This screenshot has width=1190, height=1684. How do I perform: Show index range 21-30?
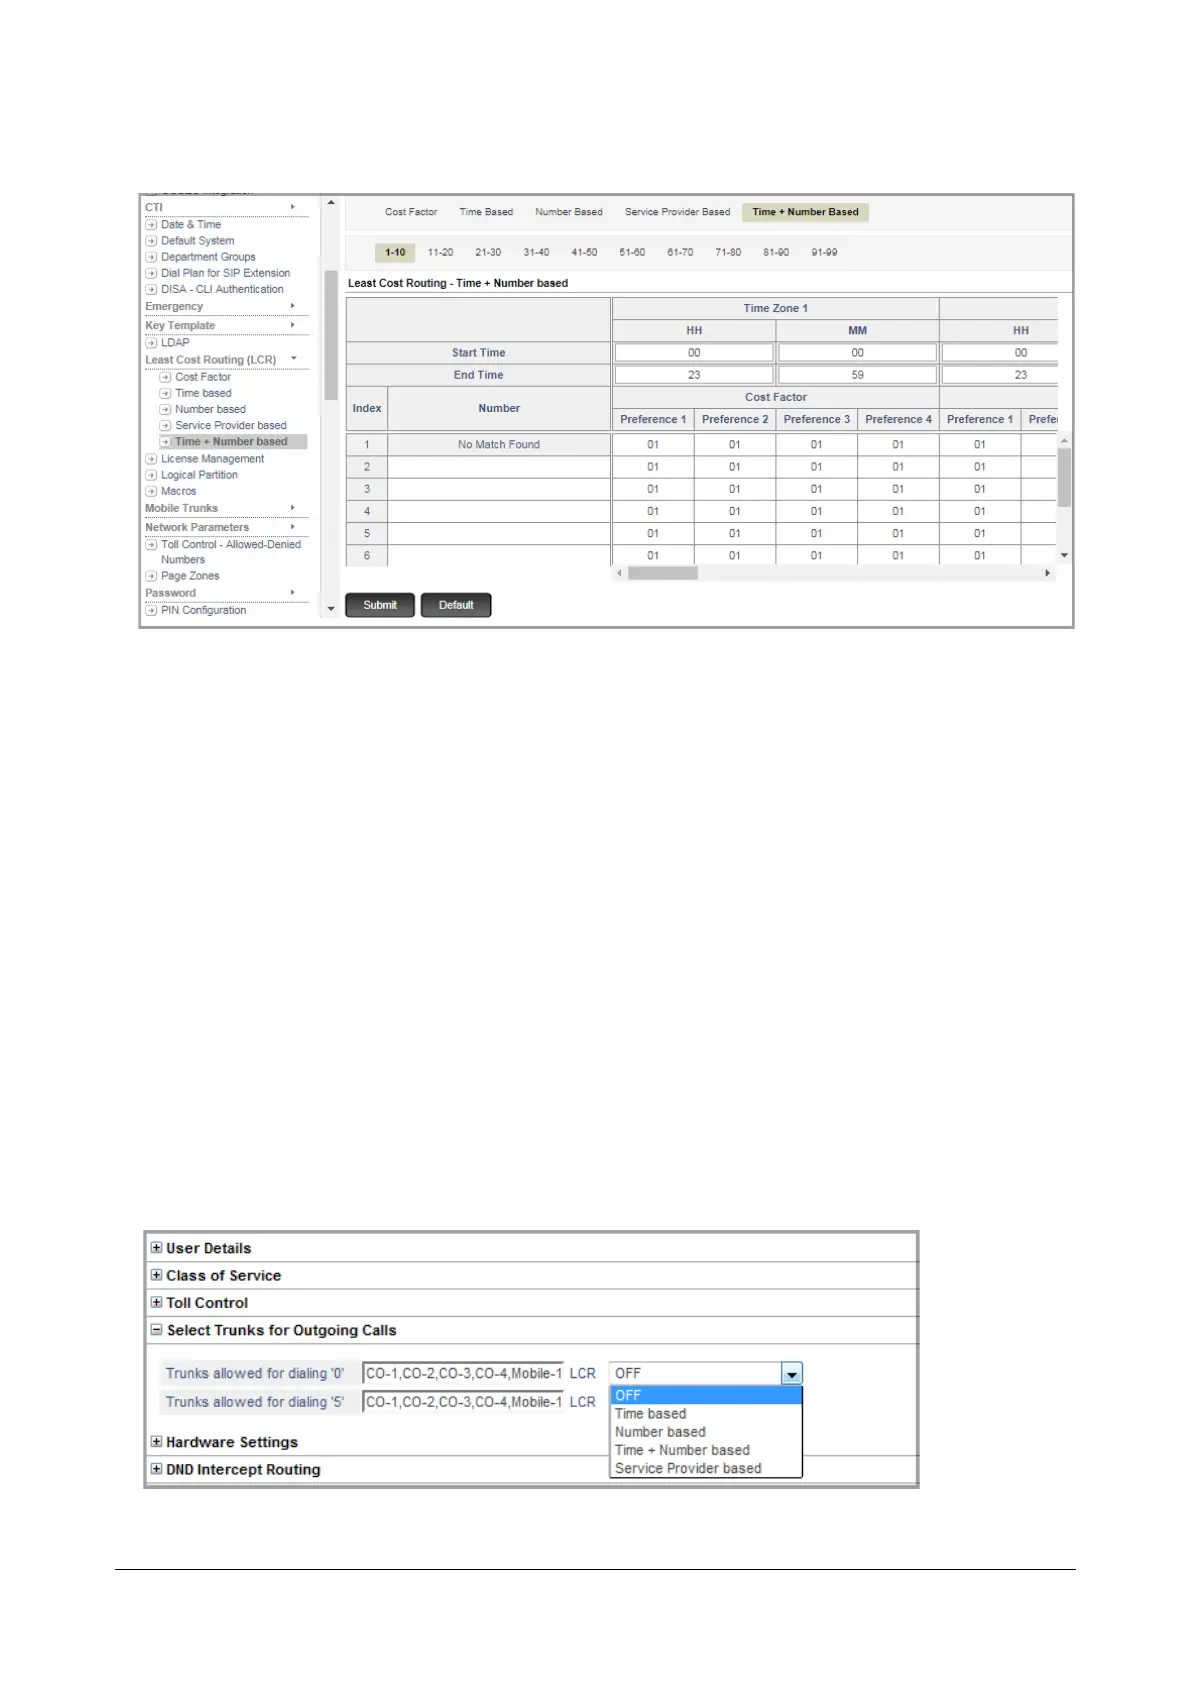[x=488, y=252]
